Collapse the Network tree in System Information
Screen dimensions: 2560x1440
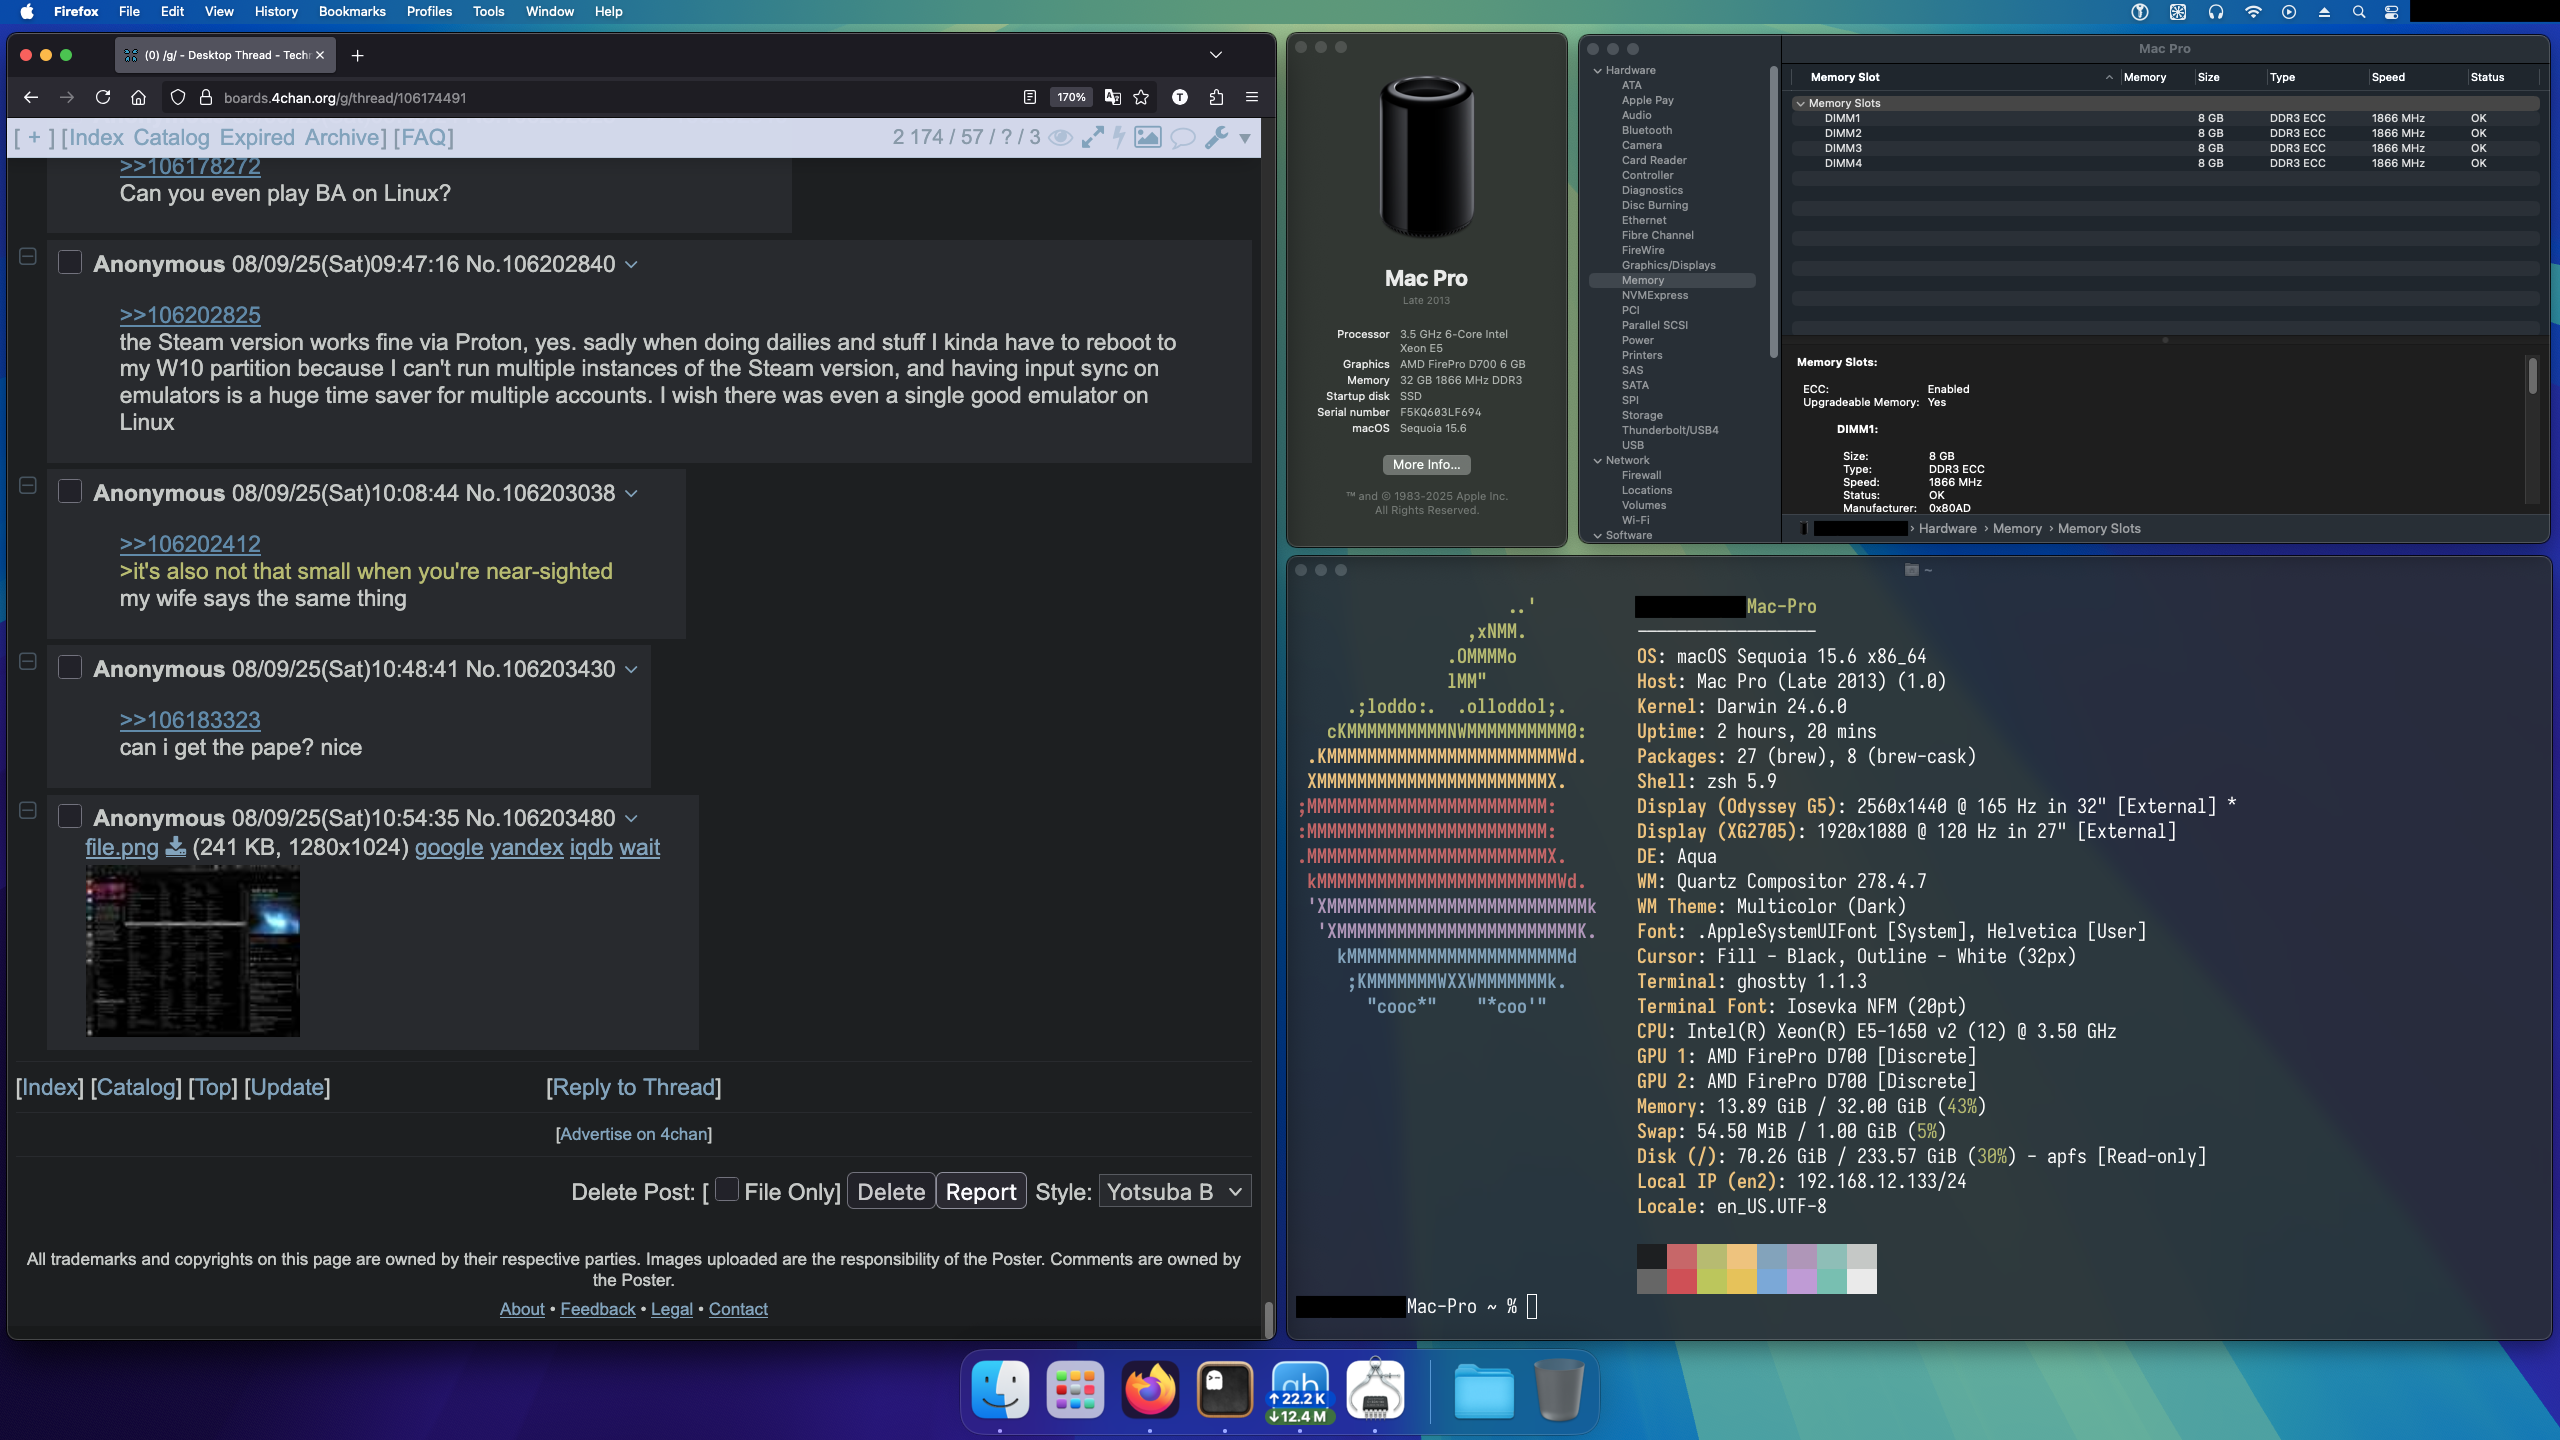[1598, 461]
